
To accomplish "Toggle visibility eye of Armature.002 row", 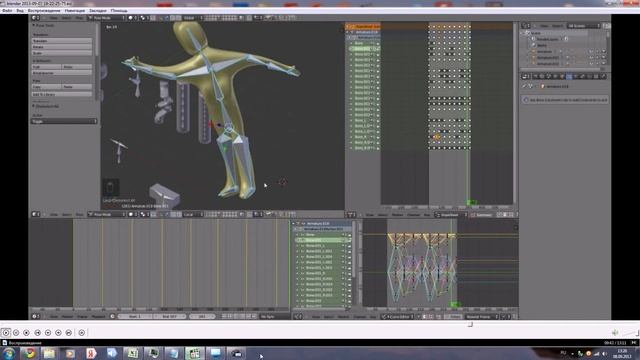I will 591,64.
